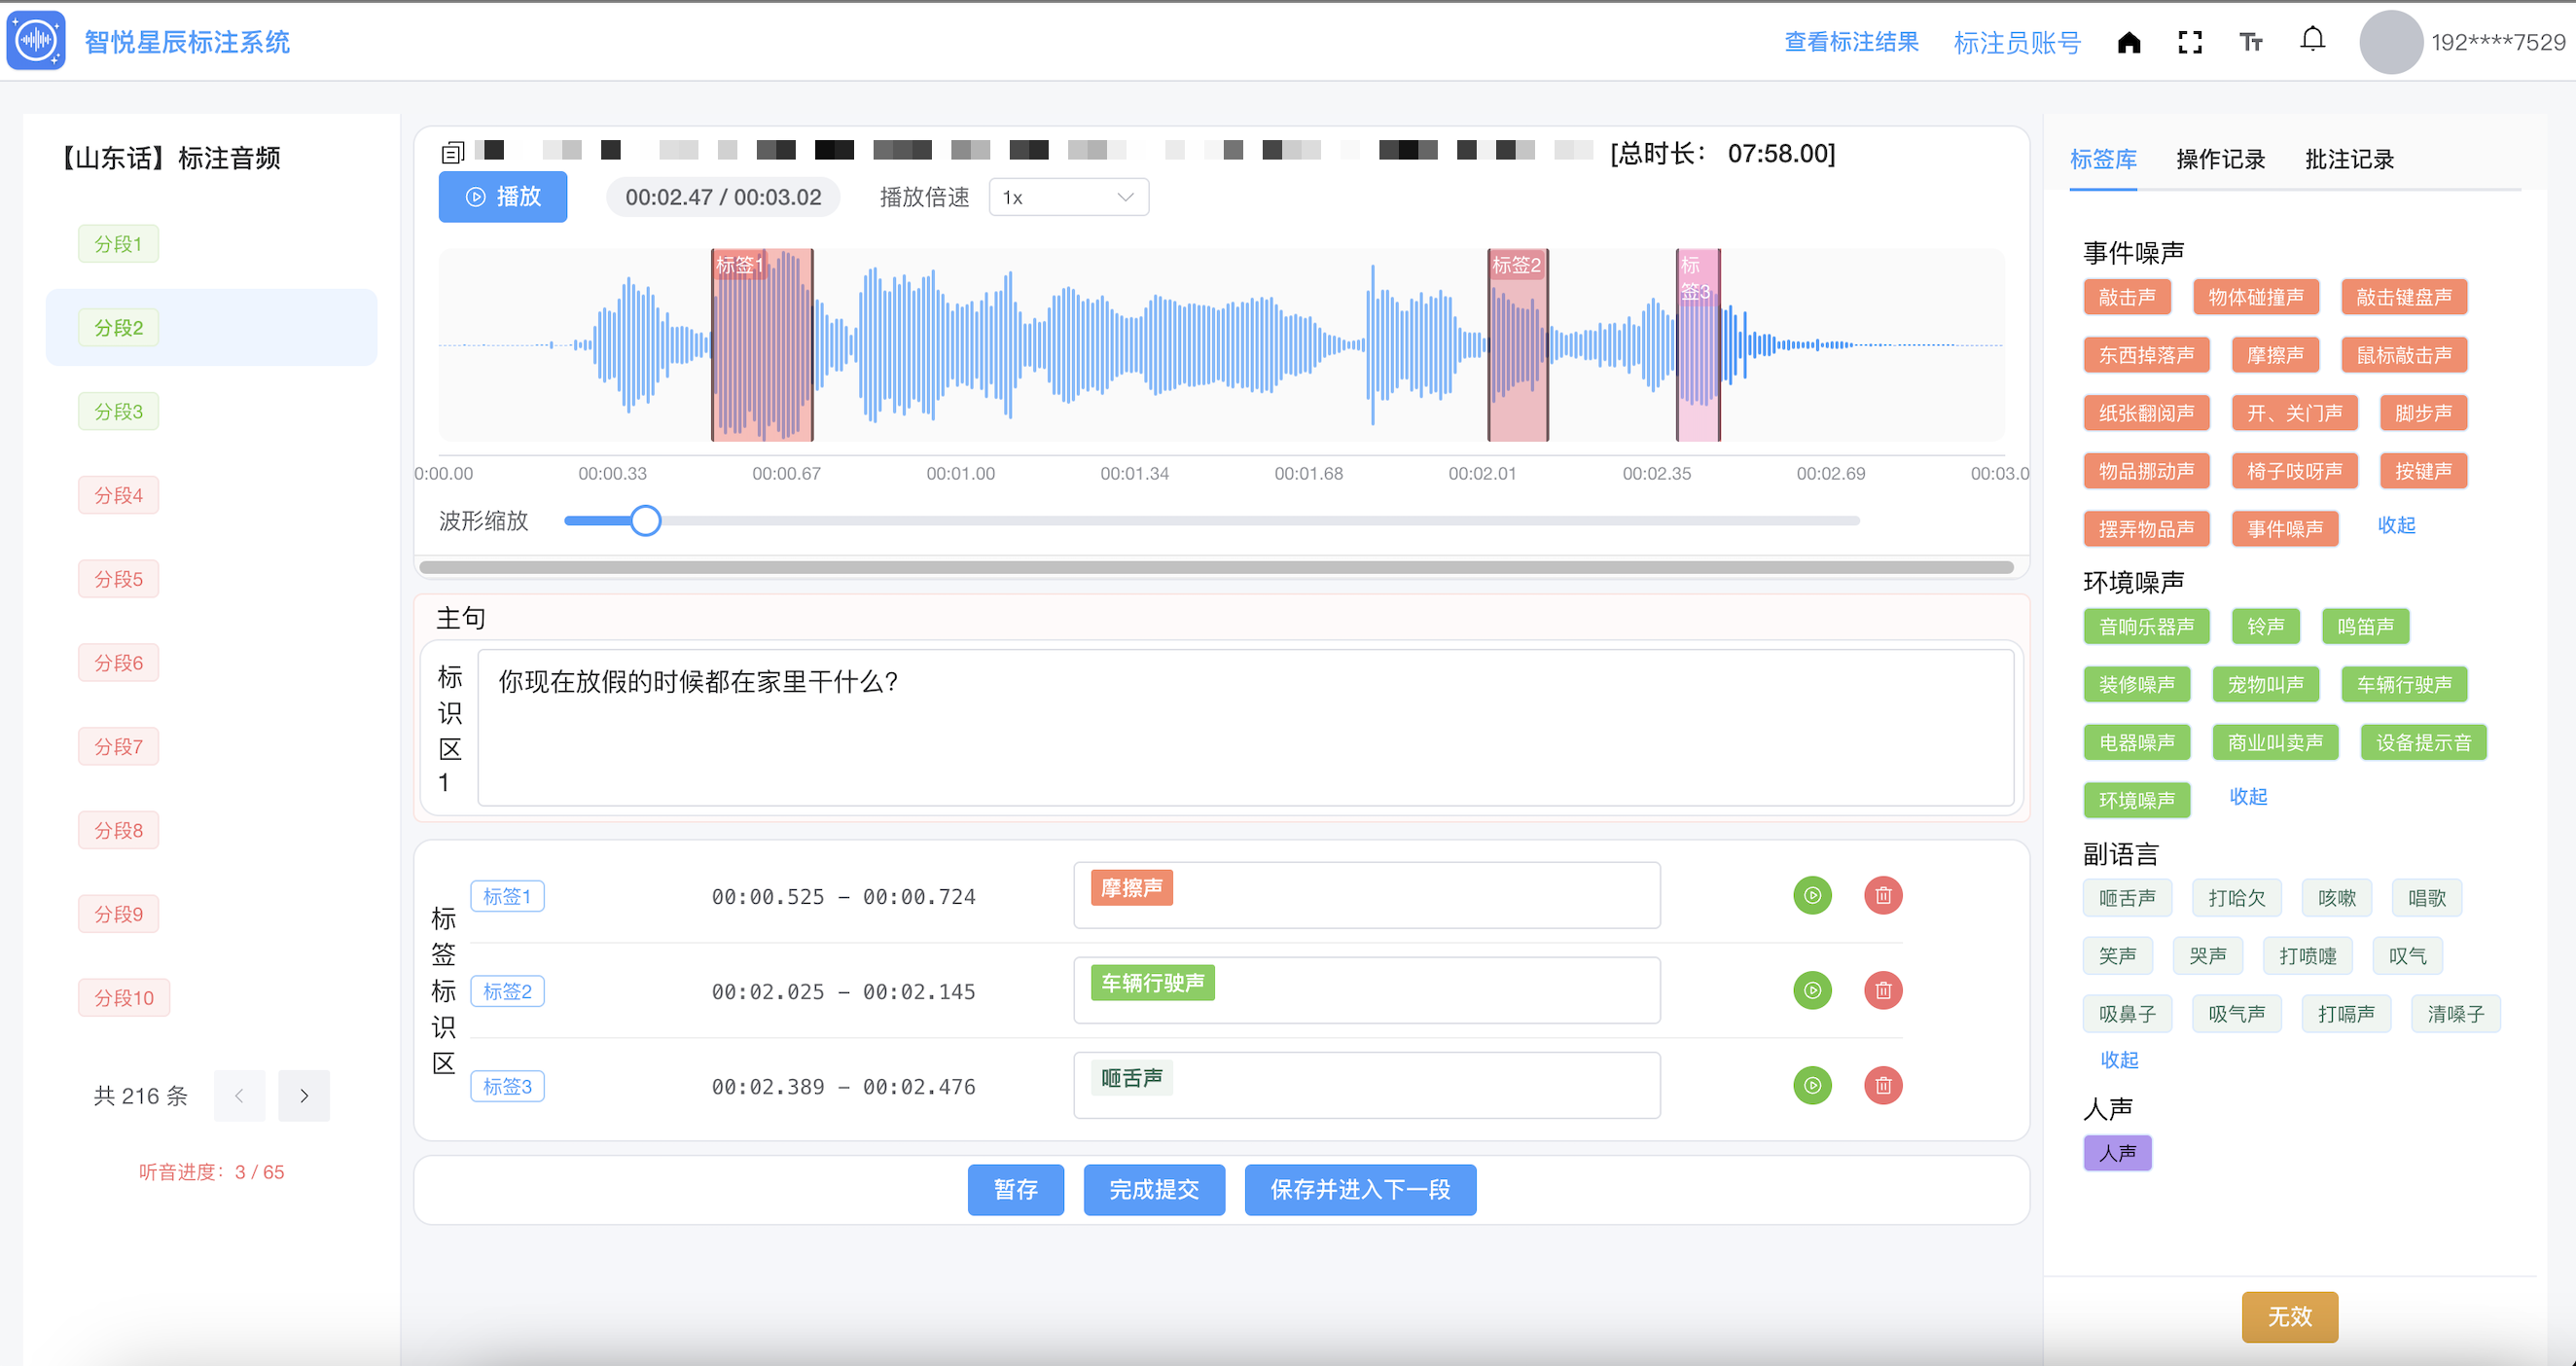Collapse the 事件噪声 tag group
Screen dimensions: 2576x1366
pyautogui.click(x=2396, y=525)
